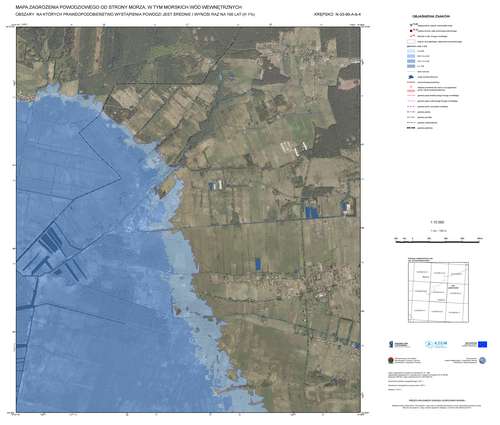Click the dark blue water body legend symbol
The width and height of the screenshot is (500, 425).
tap(411, 77)
